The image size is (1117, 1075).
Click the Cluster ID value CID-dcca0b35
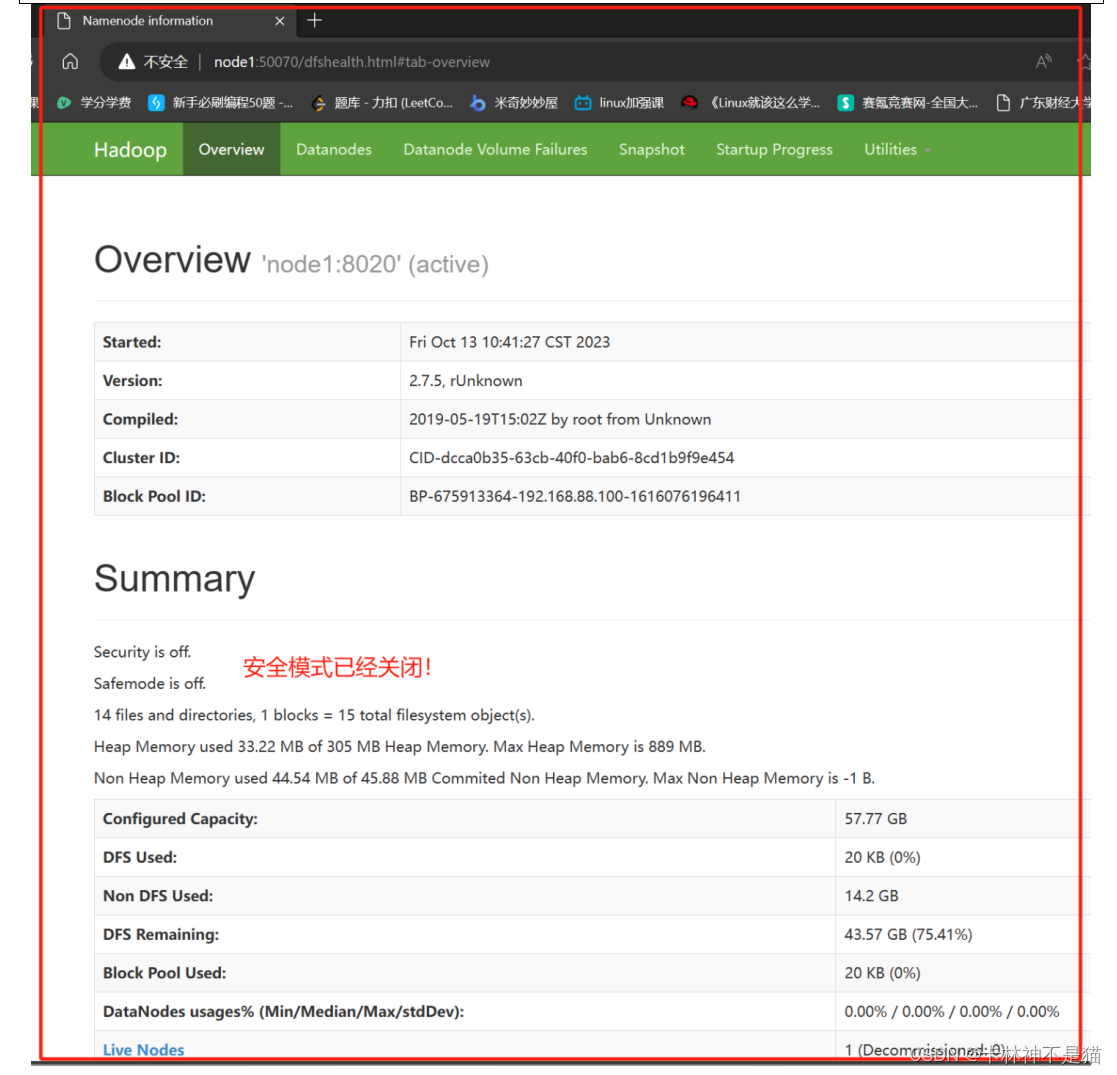[x=571, y=457]
